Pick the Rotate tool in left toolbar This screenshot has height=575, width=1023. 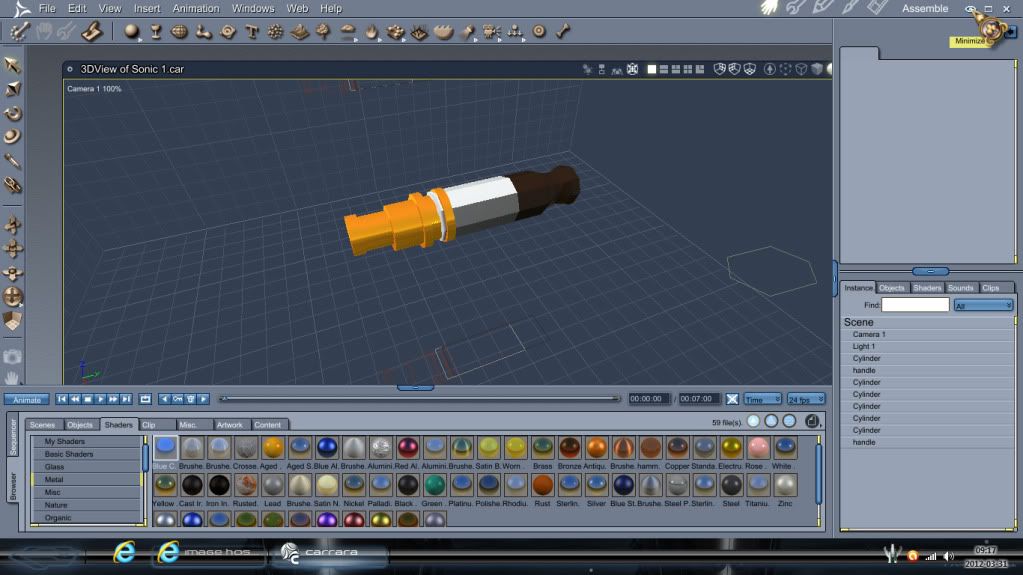pos(12,113)
